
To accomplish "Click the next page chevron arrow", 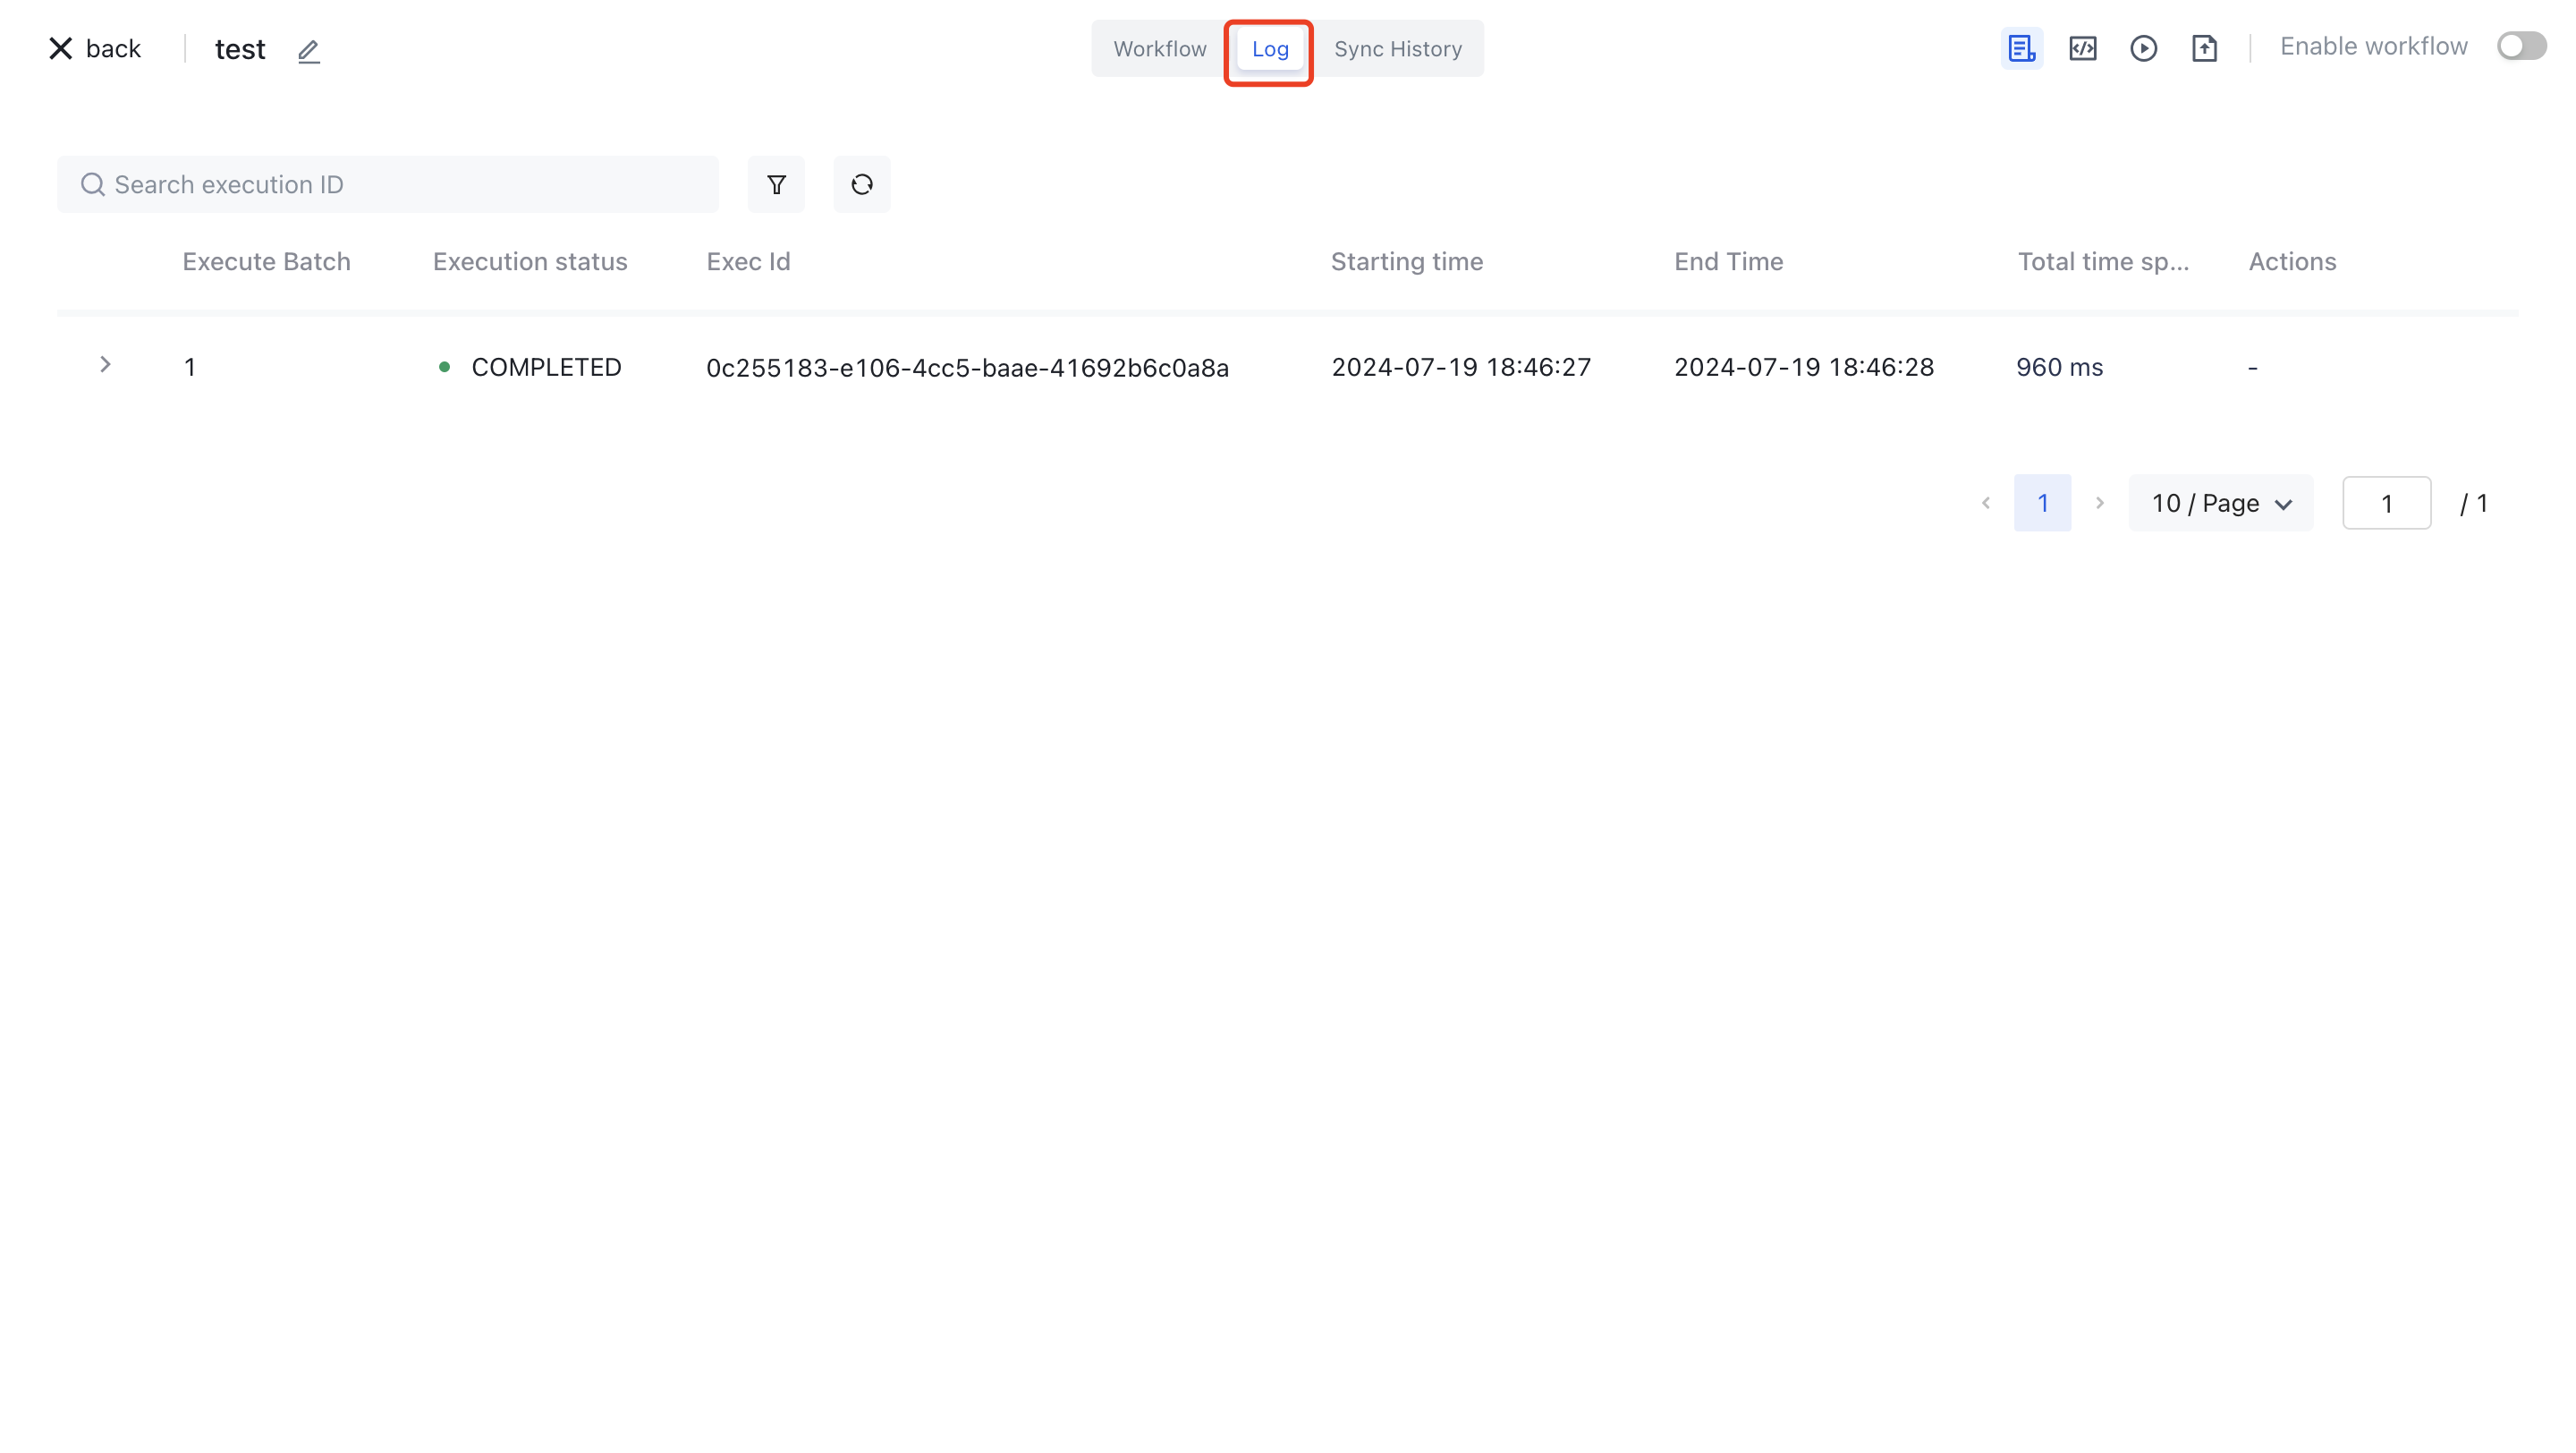I will pos(2100,503).
